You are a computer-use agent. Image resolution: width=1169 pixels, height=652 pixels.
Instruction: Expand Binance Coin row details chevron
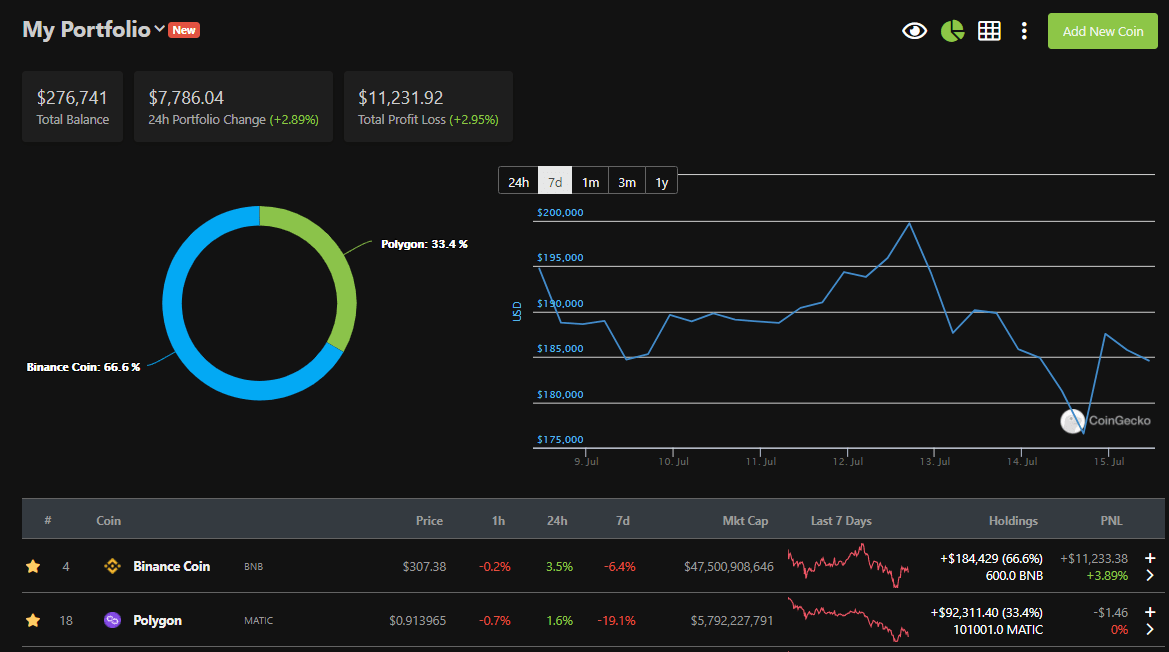pos(1150,575)
